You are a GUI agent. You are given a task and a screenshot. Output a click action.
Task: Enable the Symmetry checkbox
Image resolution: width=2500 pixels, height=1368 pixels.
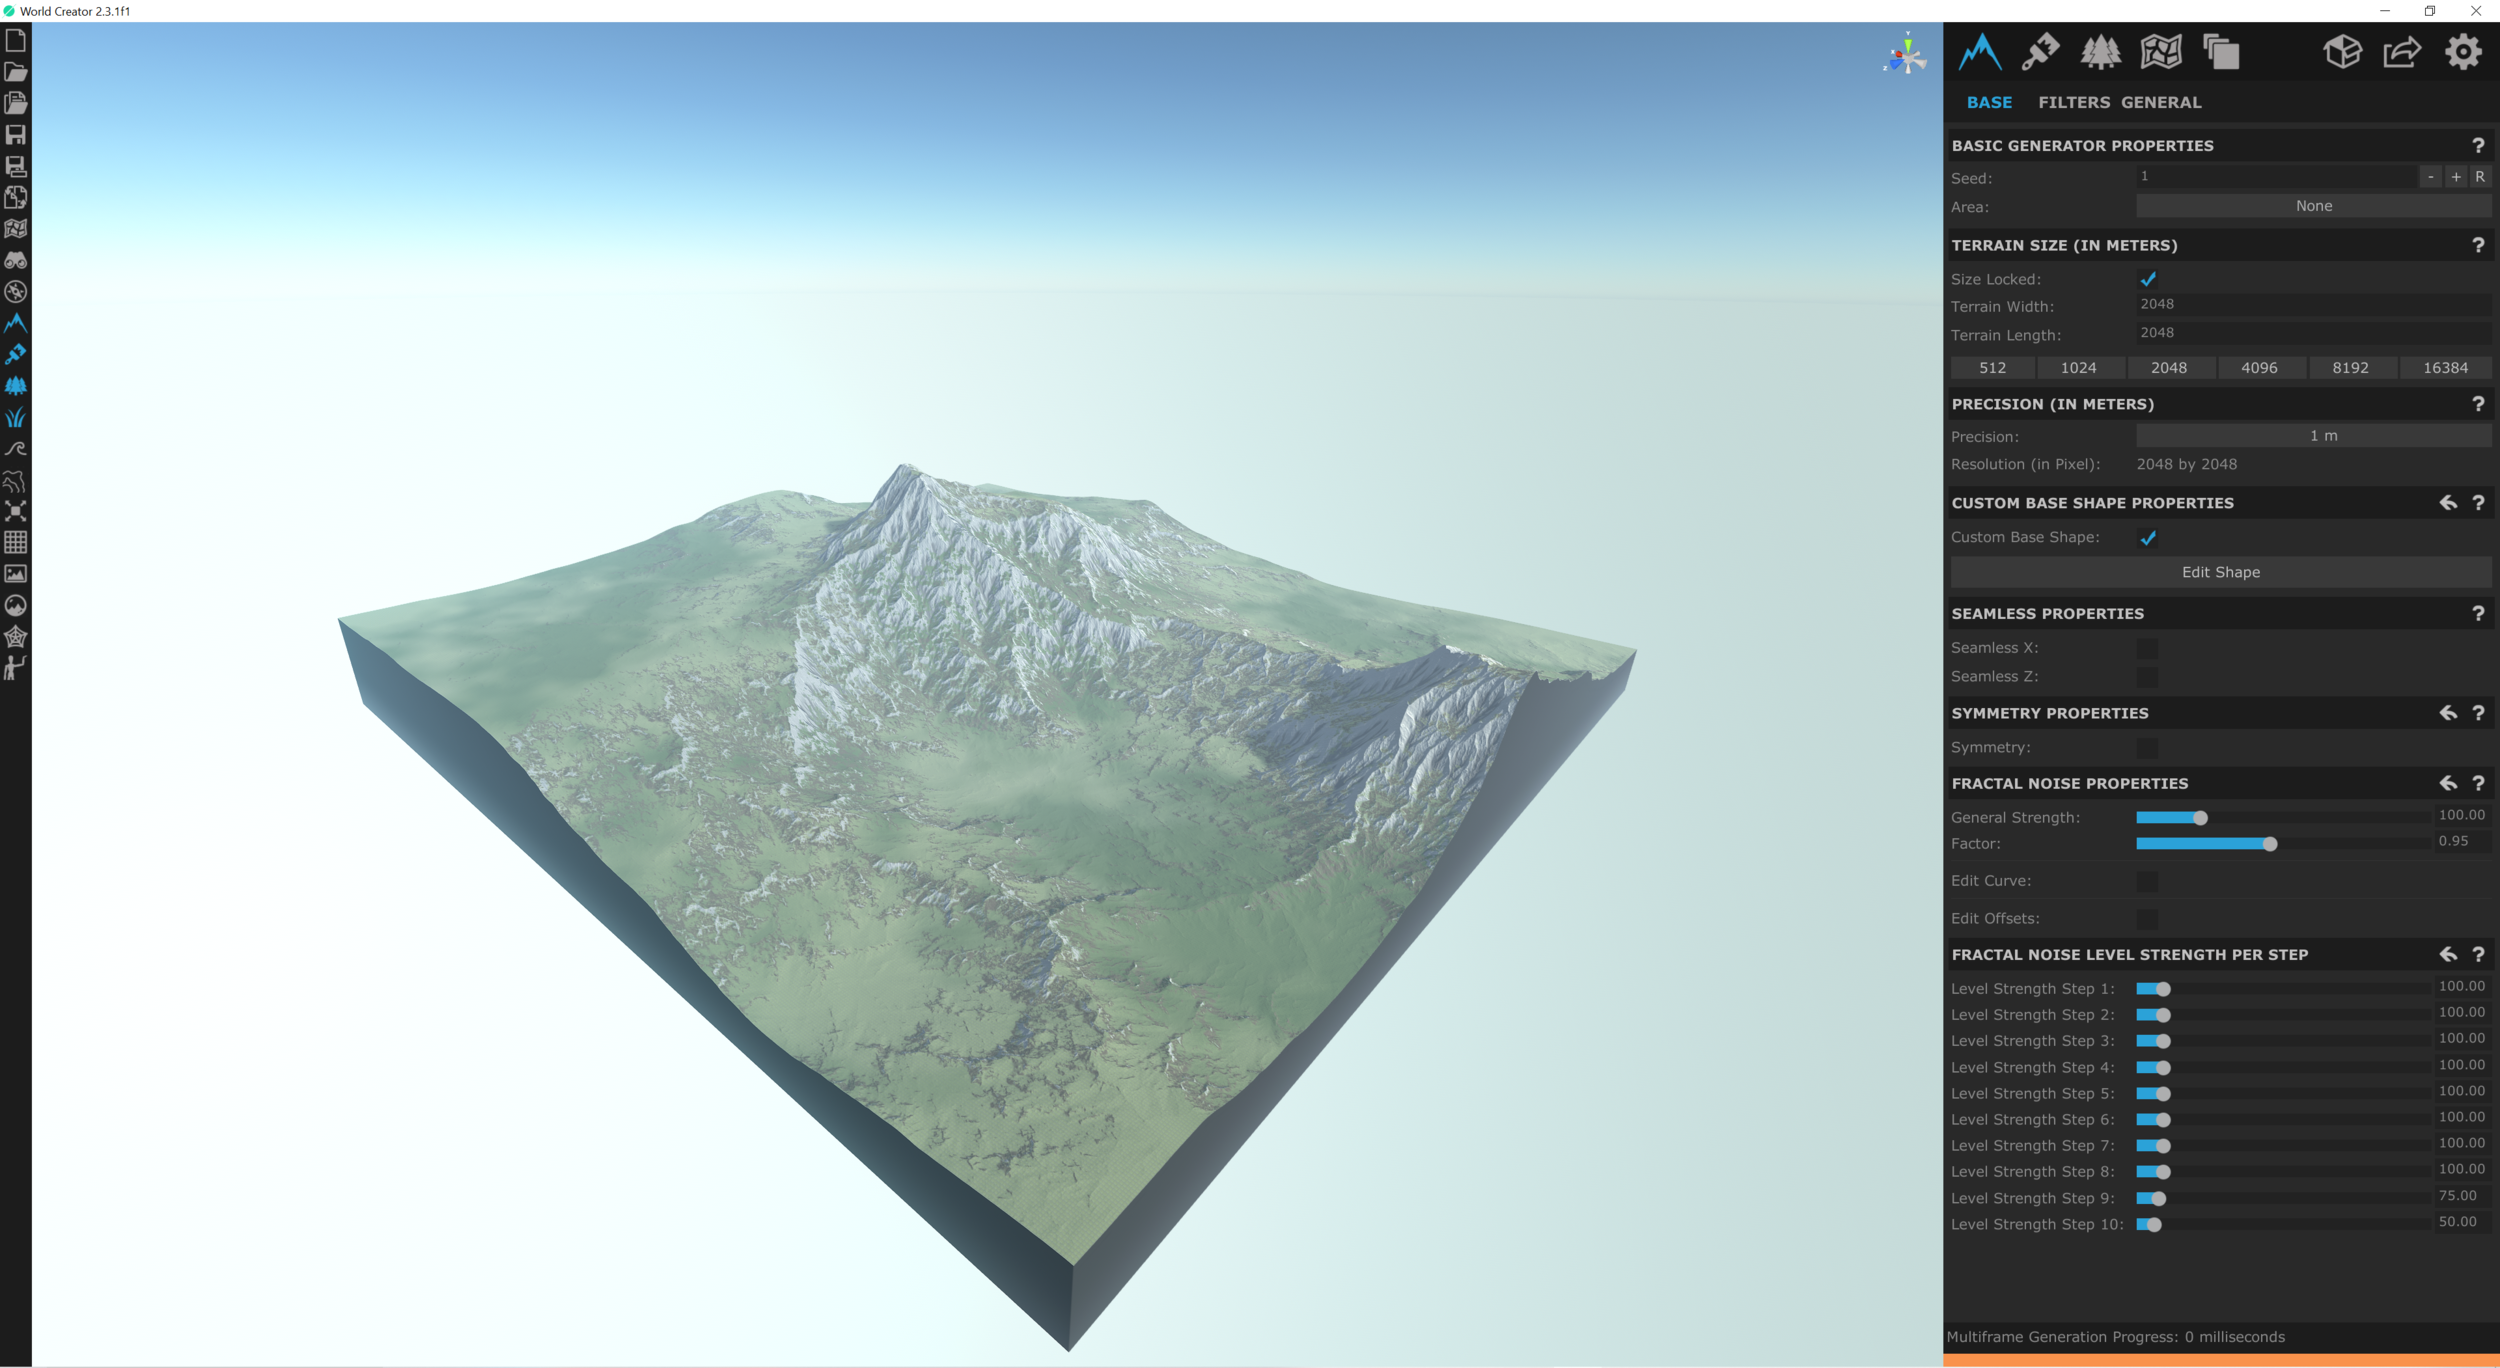pyautogui.click(x=2147, y=748)
